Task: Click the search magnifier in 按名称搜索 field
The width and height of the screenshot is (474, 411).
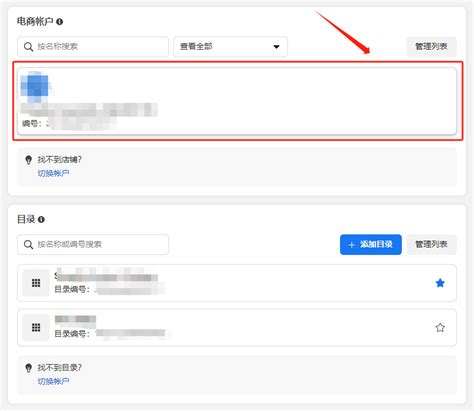Action: pos(29,47)
